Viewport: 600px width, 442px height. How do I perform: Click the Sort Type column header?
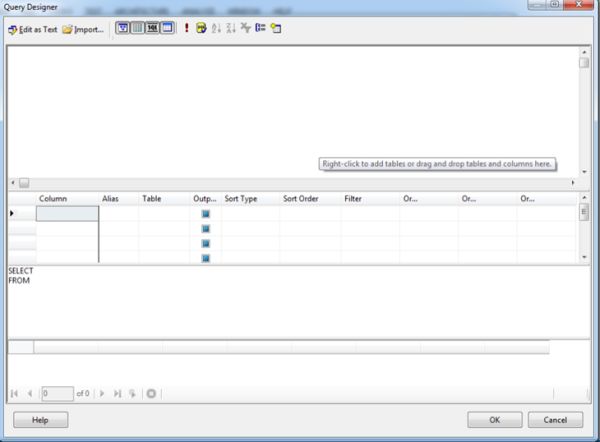click(251, 199)
